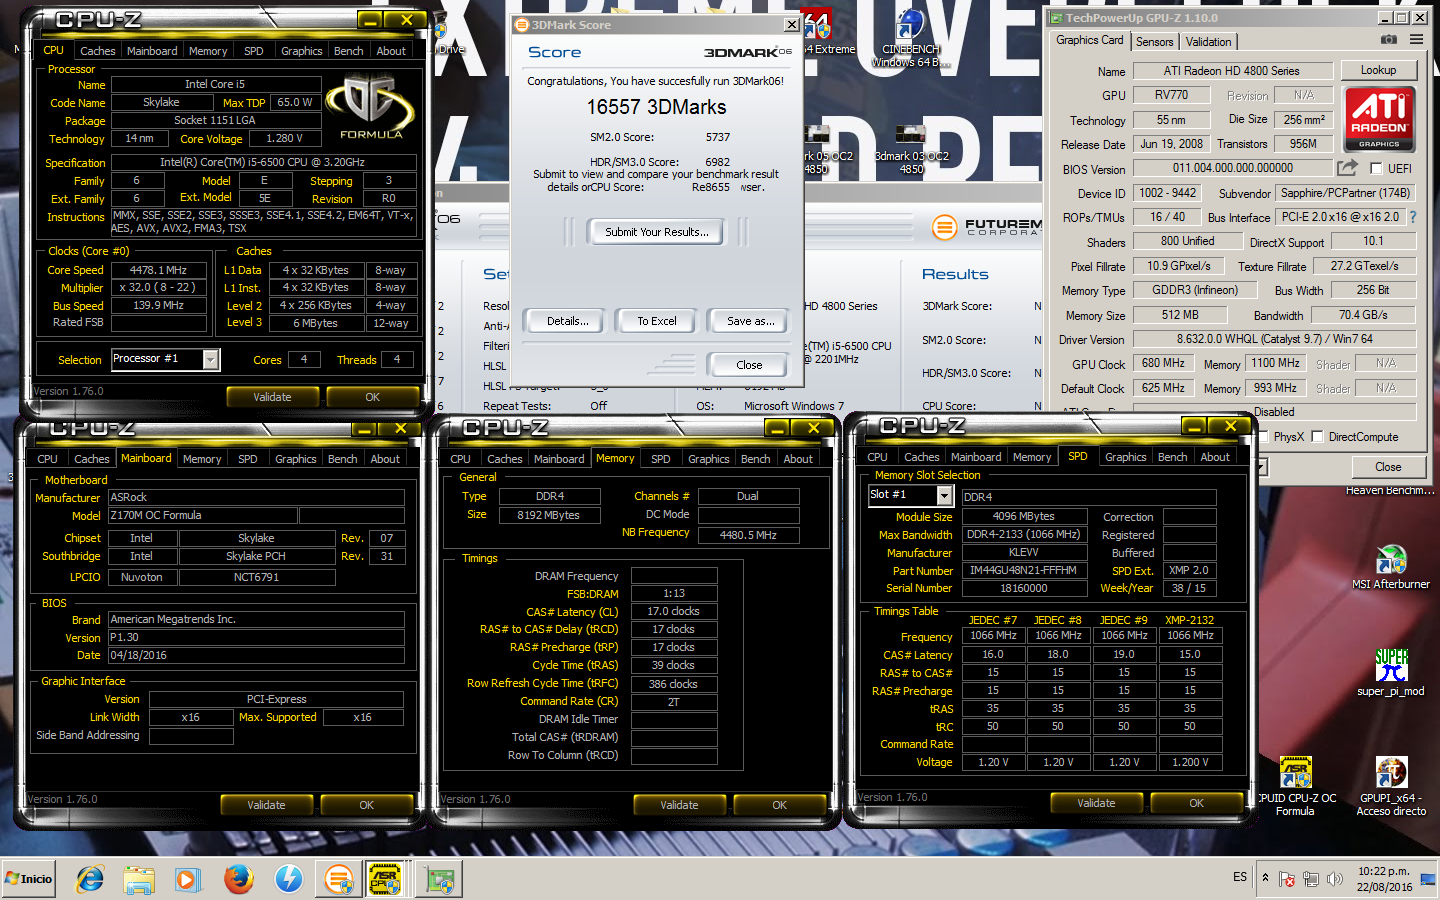Click the volume speaker tray icon

pos(1335,879)
